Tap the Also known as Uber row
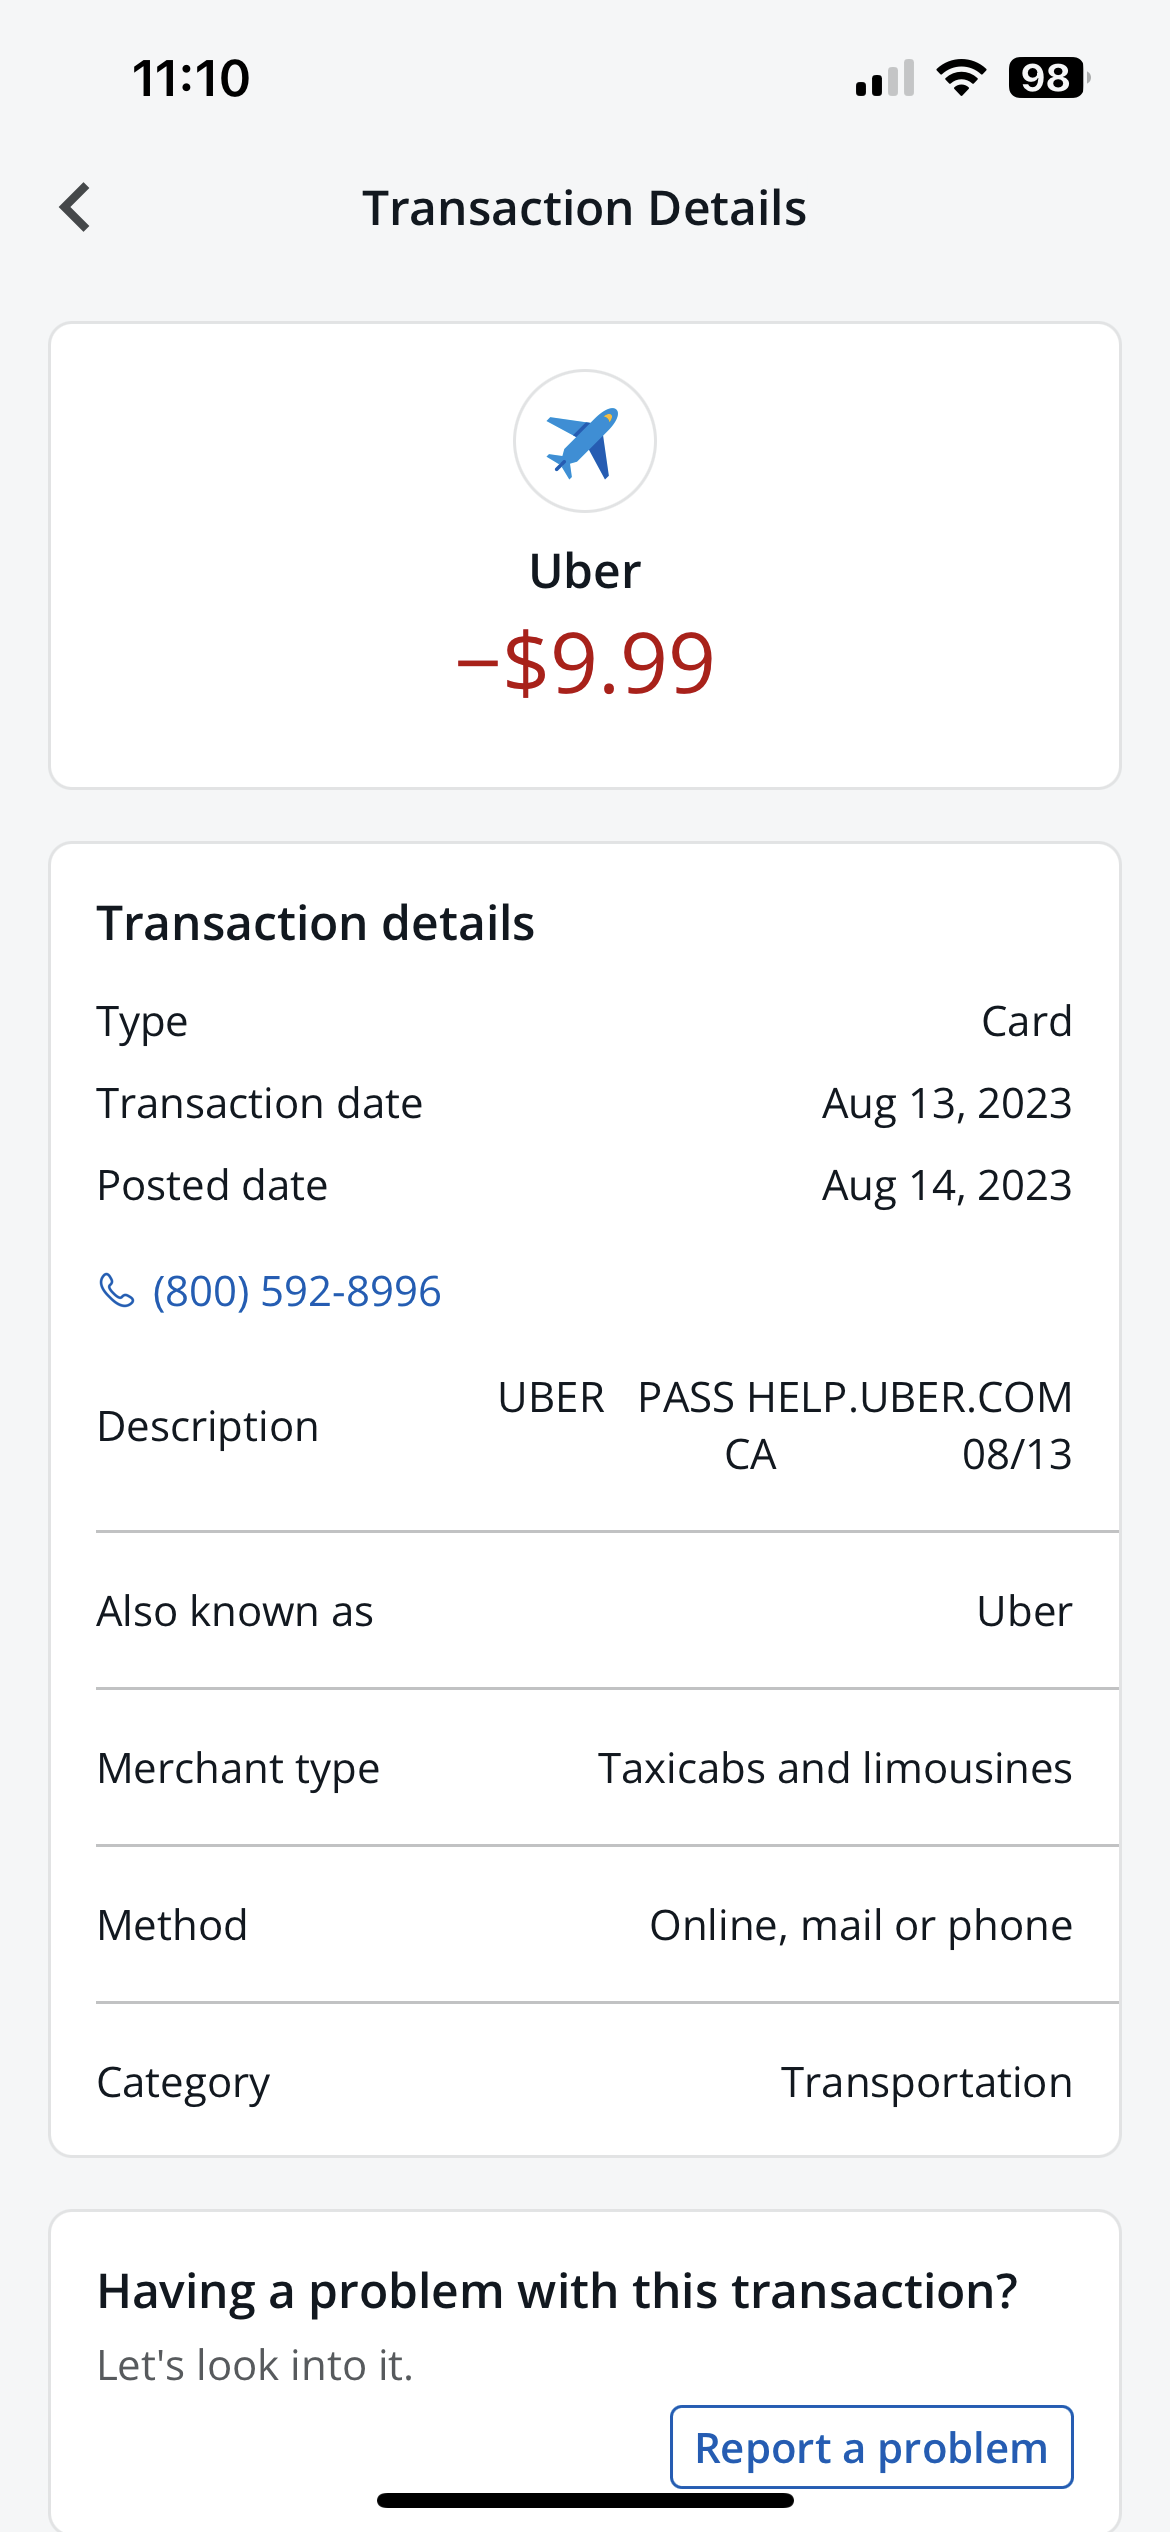This screenshot has width=1170, height=2532. click(x=584, y=1611)
